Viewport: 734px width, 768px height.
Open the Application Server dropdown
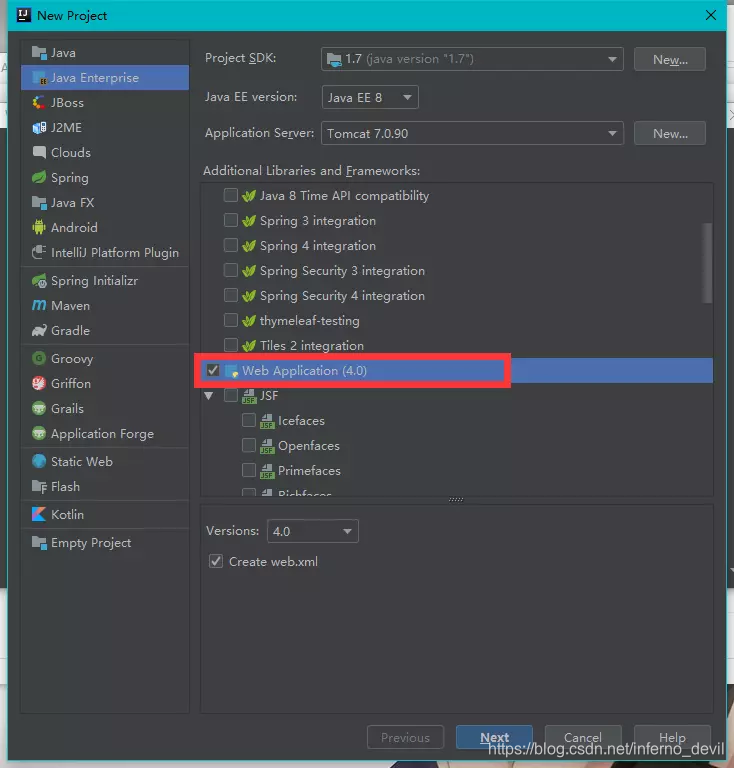[x=472, y=133]
